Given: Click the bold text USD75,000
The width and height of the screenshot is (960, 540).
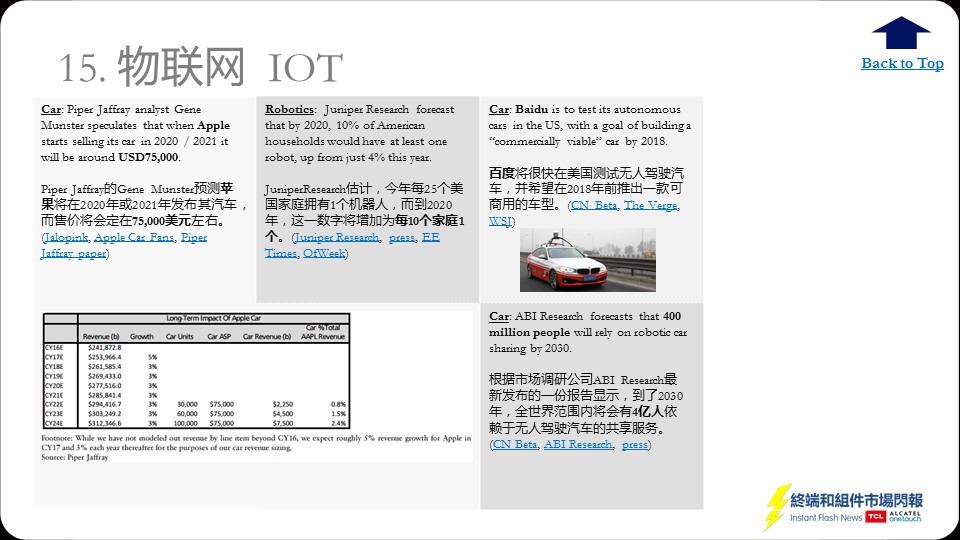Looking at the screenshot, I should coord(148,157).
